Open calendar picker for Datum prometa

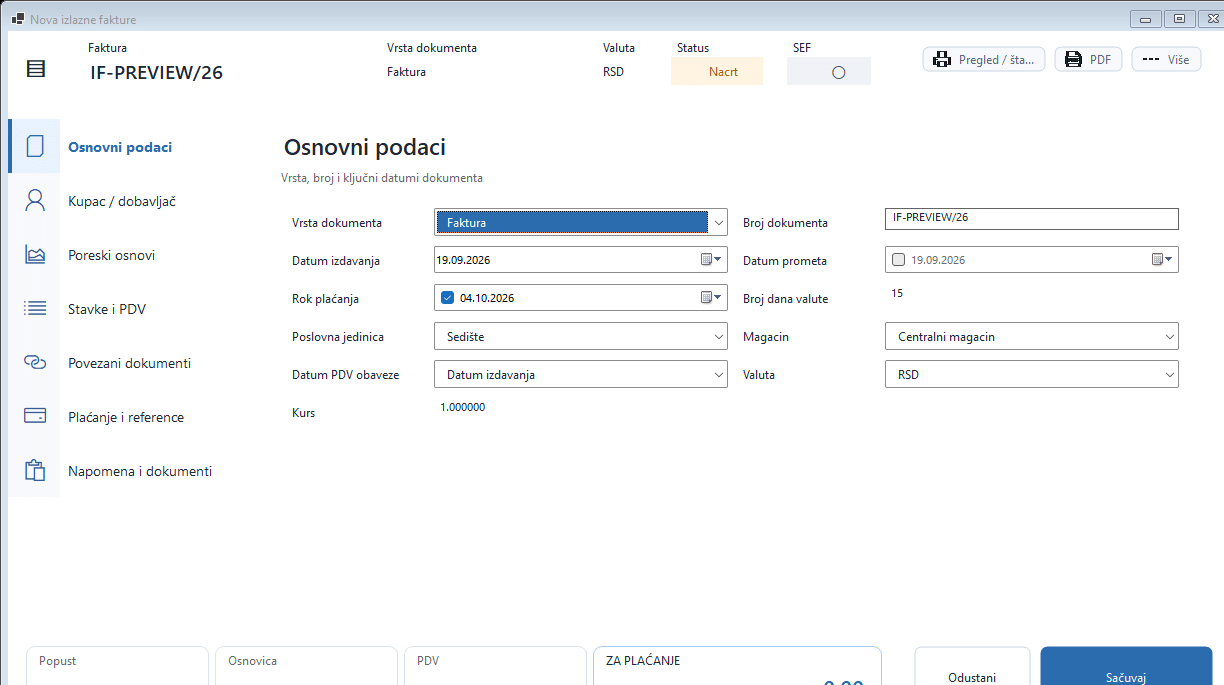point(1162,260)
